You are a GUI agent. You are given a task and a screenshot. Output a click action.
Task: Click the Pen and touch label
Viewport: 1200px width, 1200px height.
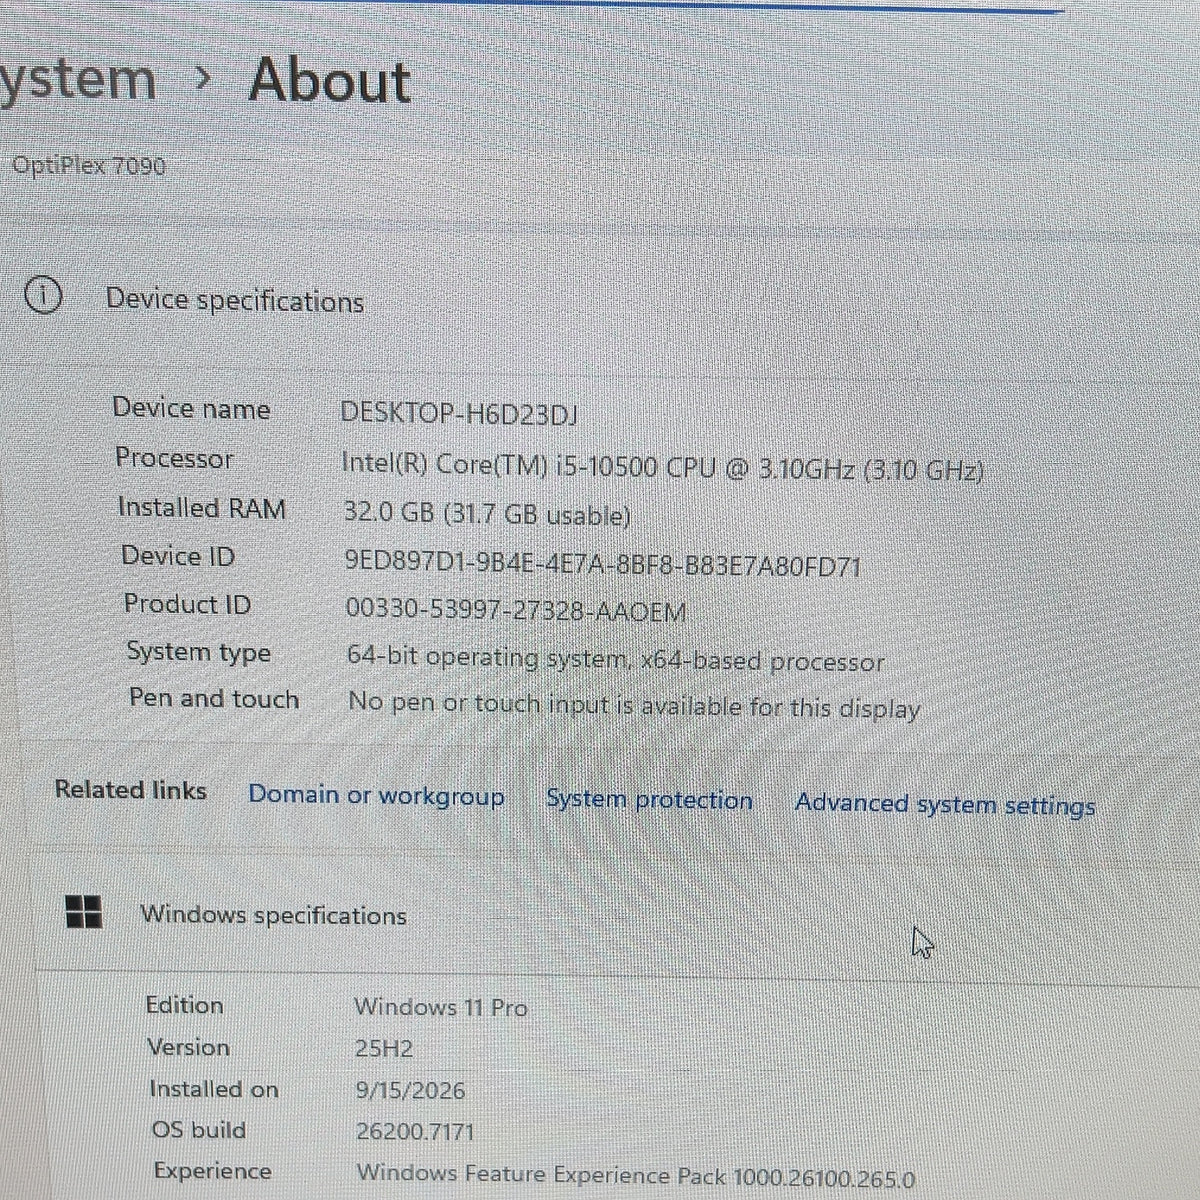point(214,698)
